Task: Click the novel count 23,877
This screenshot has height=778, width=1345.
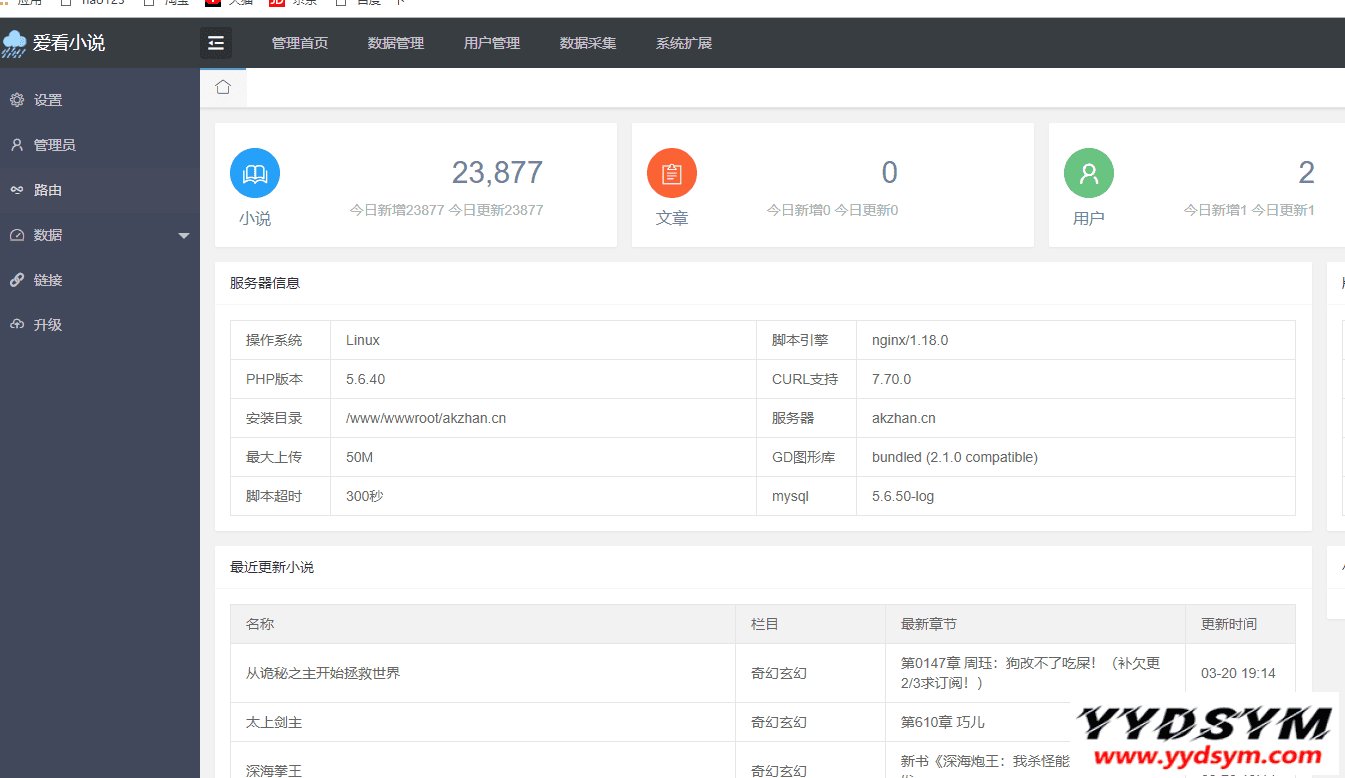Action: 497,173
